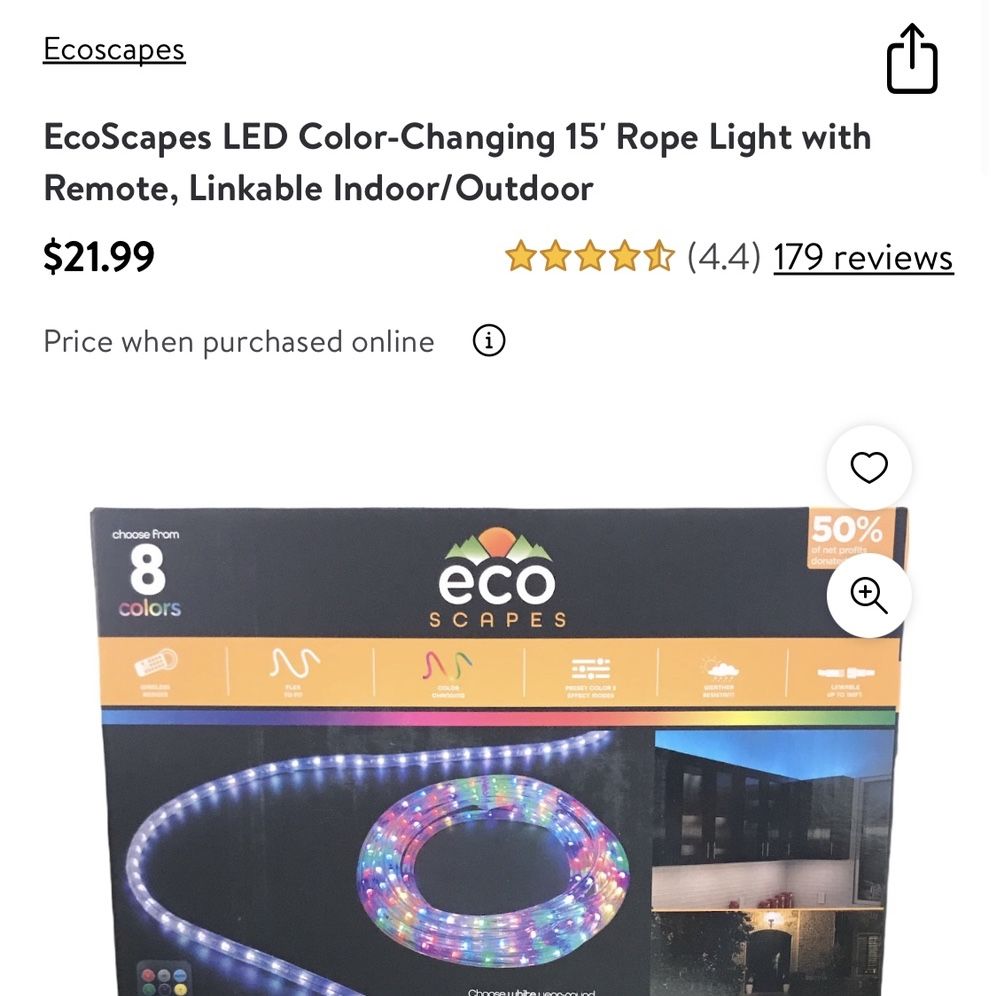The height and width of the screenshot is (996, 996).
Task: Tap the wireless remote icon on orange strip
Action: click(156, 664)
